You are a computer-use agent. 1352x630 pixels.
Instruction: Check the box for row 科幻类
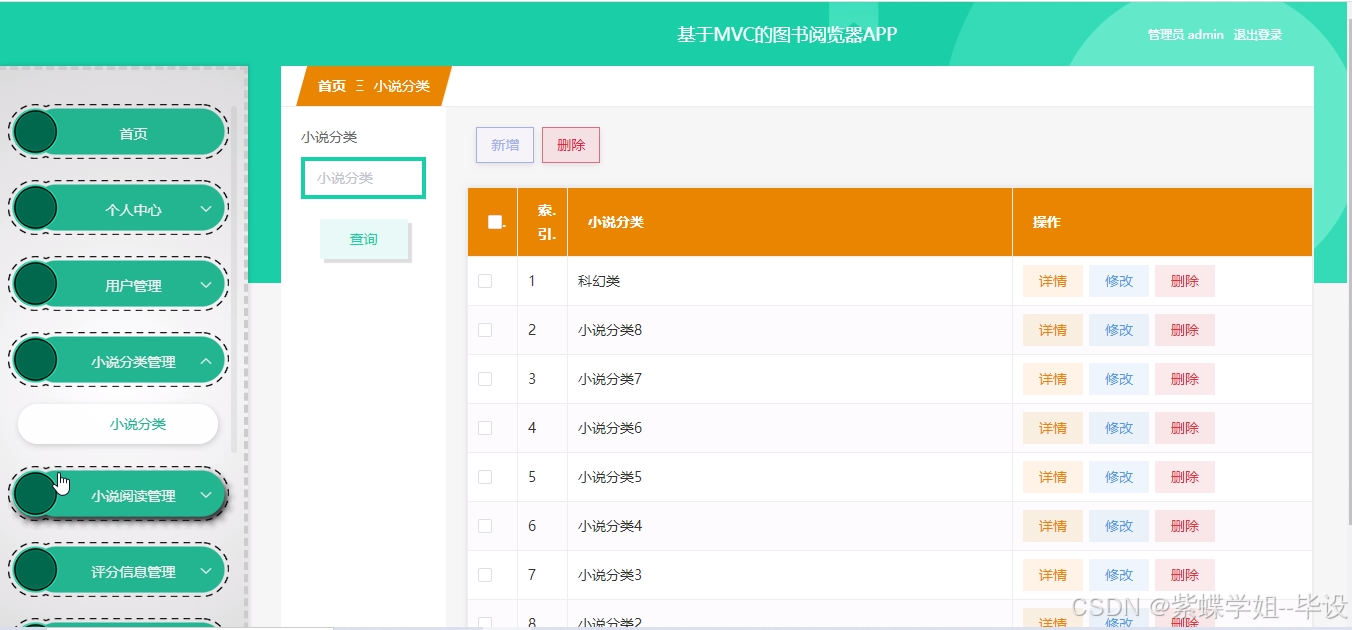pos(485,281)
